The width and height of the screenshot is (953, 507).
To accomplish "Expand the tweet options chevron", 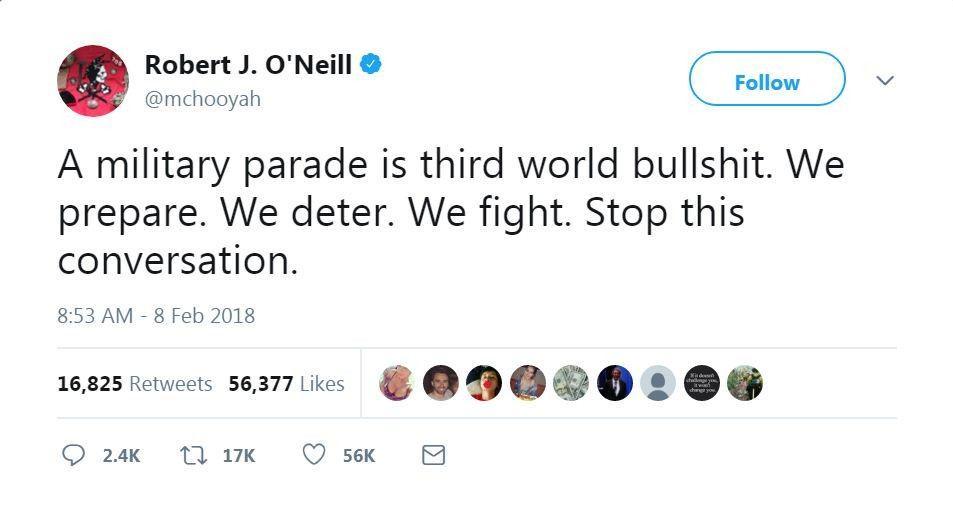I will (885, 80).
